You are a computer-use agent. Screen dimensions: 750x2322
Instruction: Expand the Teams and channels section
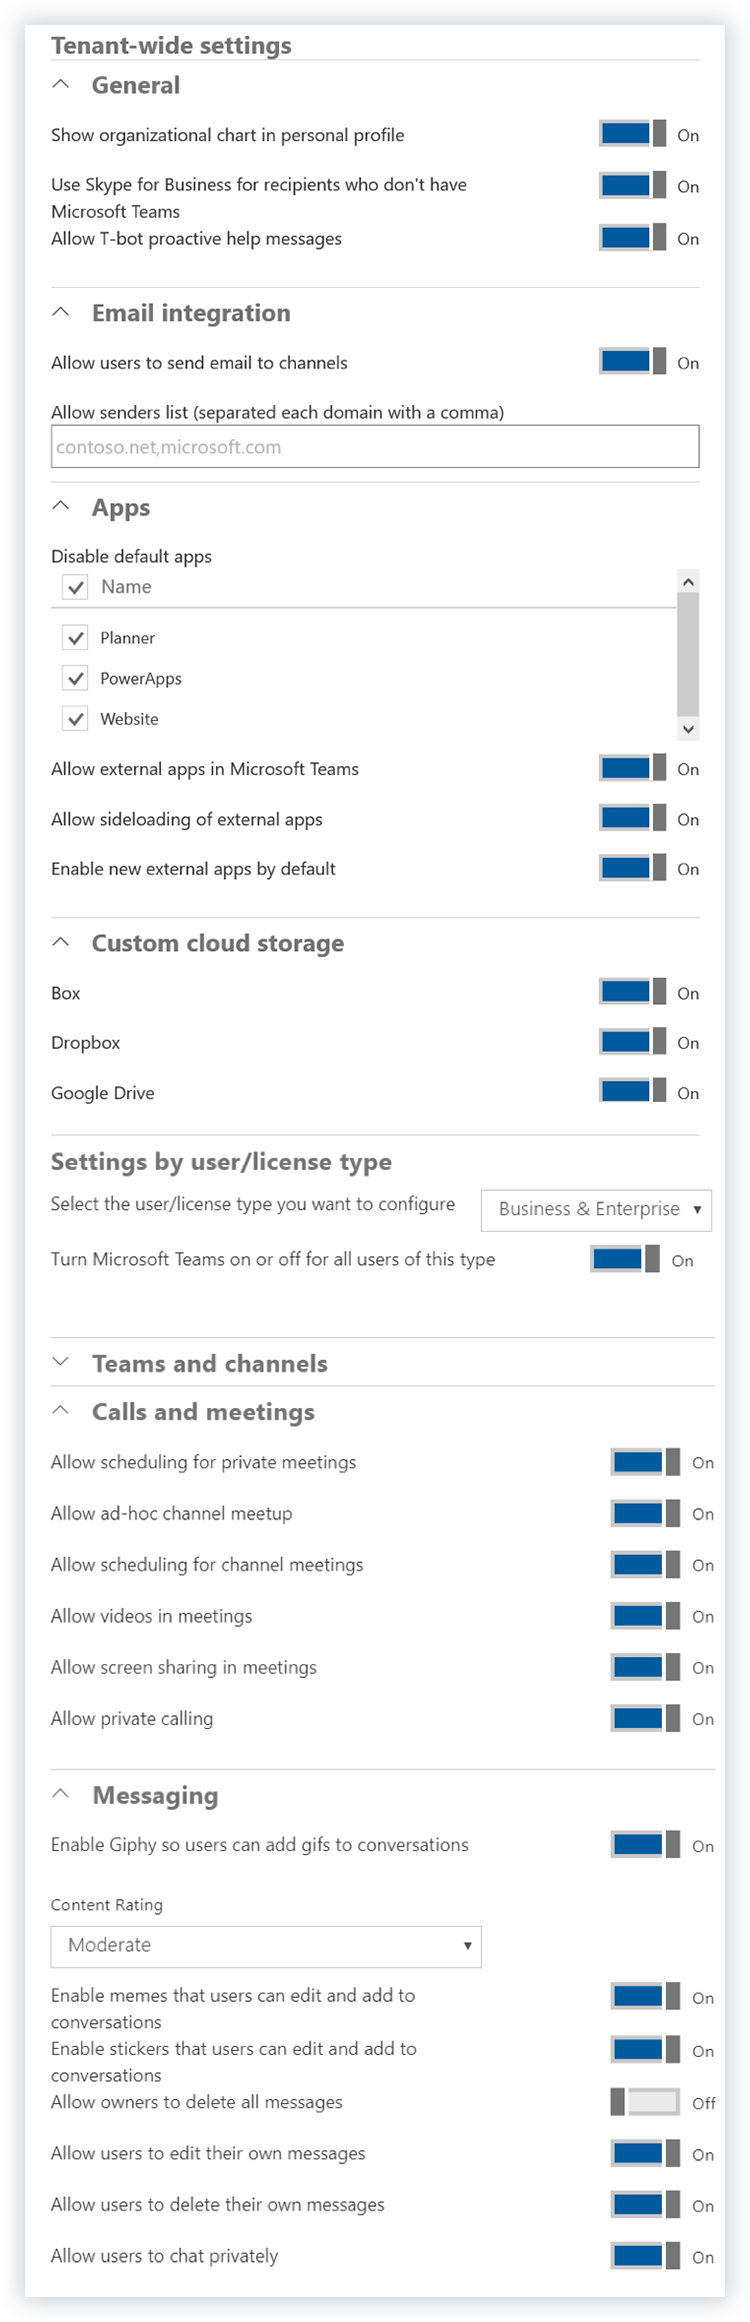61,1363
